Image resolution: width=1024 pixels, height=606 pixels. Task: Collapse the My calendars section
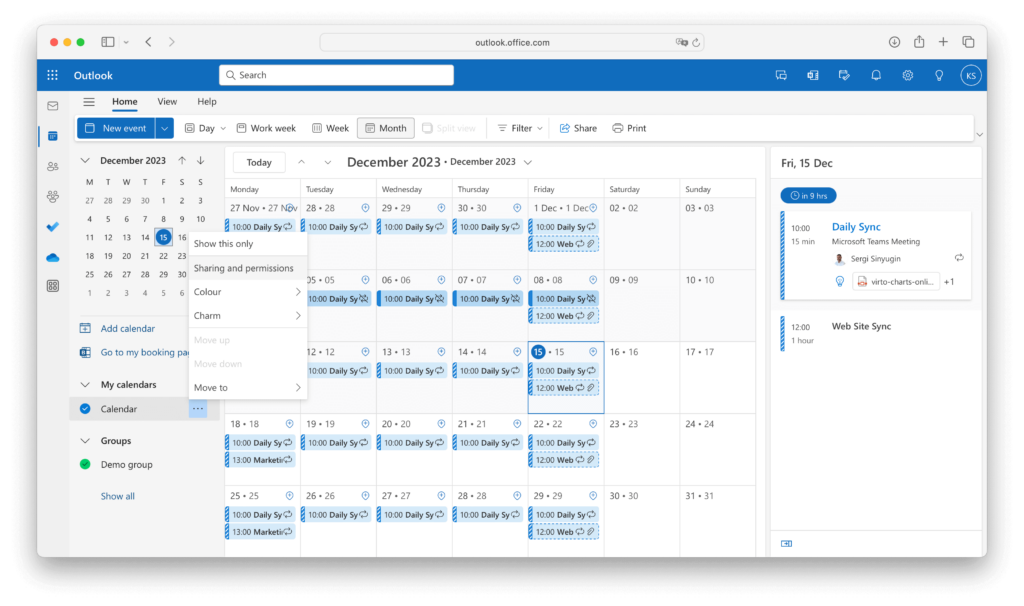click(x=84, y=385)
